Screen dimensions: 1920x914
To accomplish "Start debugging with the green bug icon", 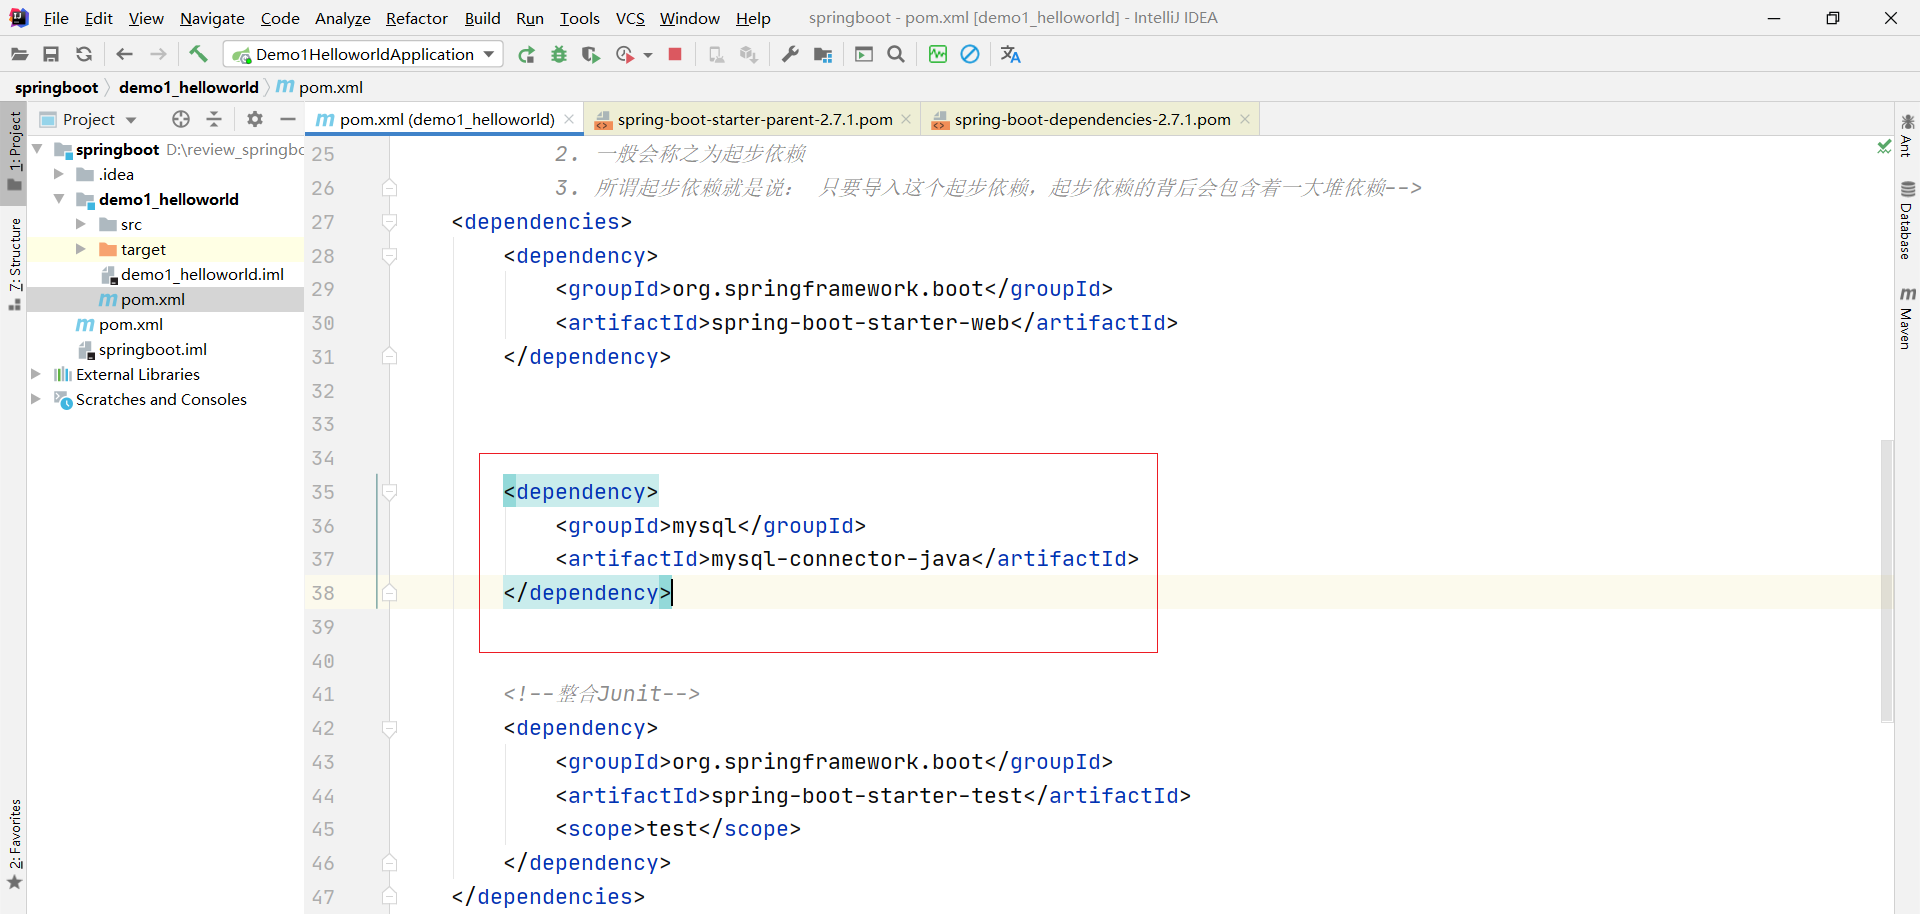I will point(559,54).
